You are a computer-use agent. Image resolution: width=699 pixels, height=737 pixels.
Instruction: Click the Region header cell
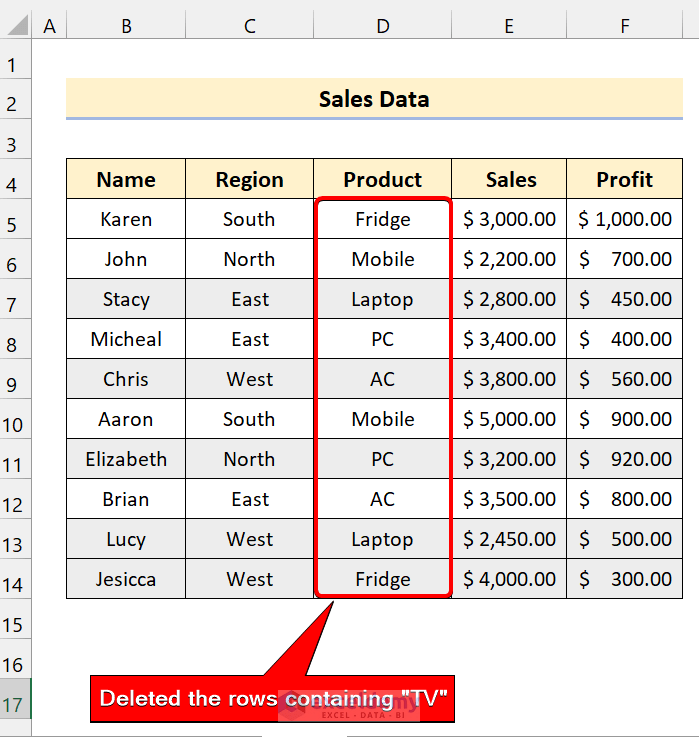[x=250, y=179]
